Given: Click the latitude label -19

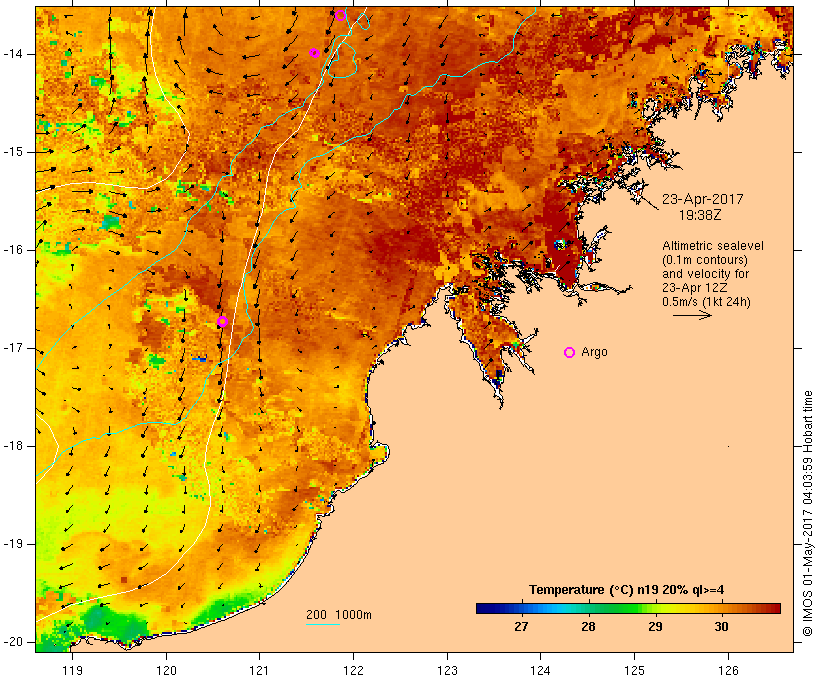Looking at the screenshot, I should coord(13,544).
